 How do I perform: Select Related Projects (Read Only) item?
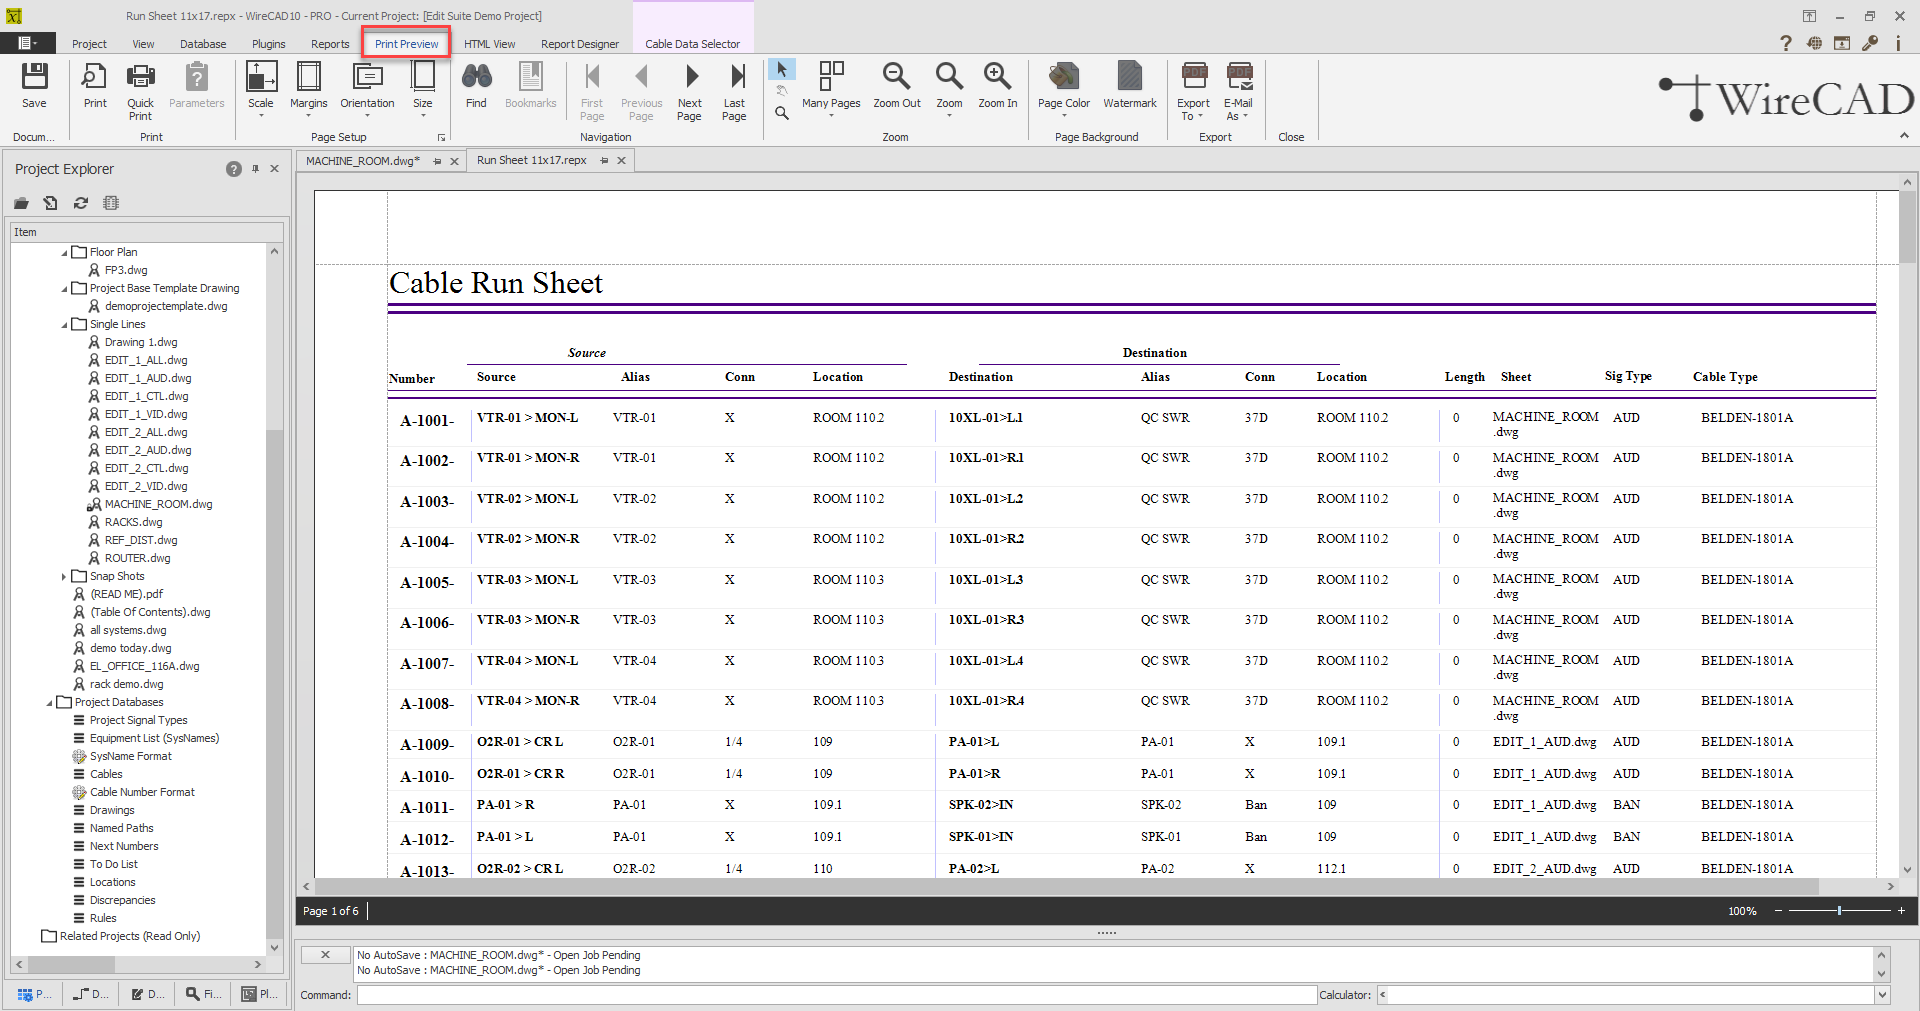tap(129, 937)
